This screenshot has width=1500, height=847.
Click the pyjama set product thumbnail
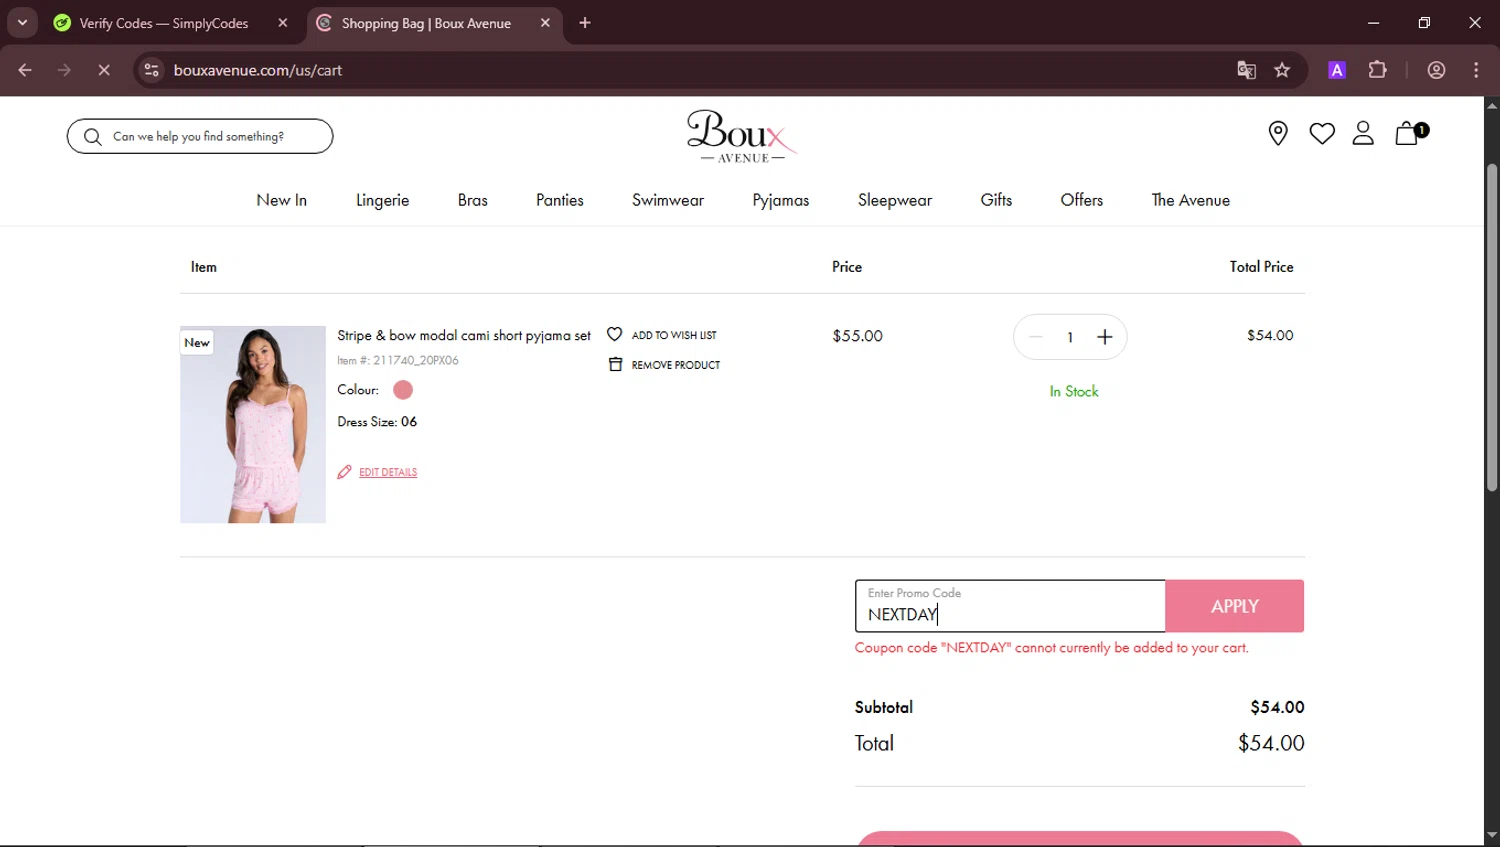click(x=253, y=424)
